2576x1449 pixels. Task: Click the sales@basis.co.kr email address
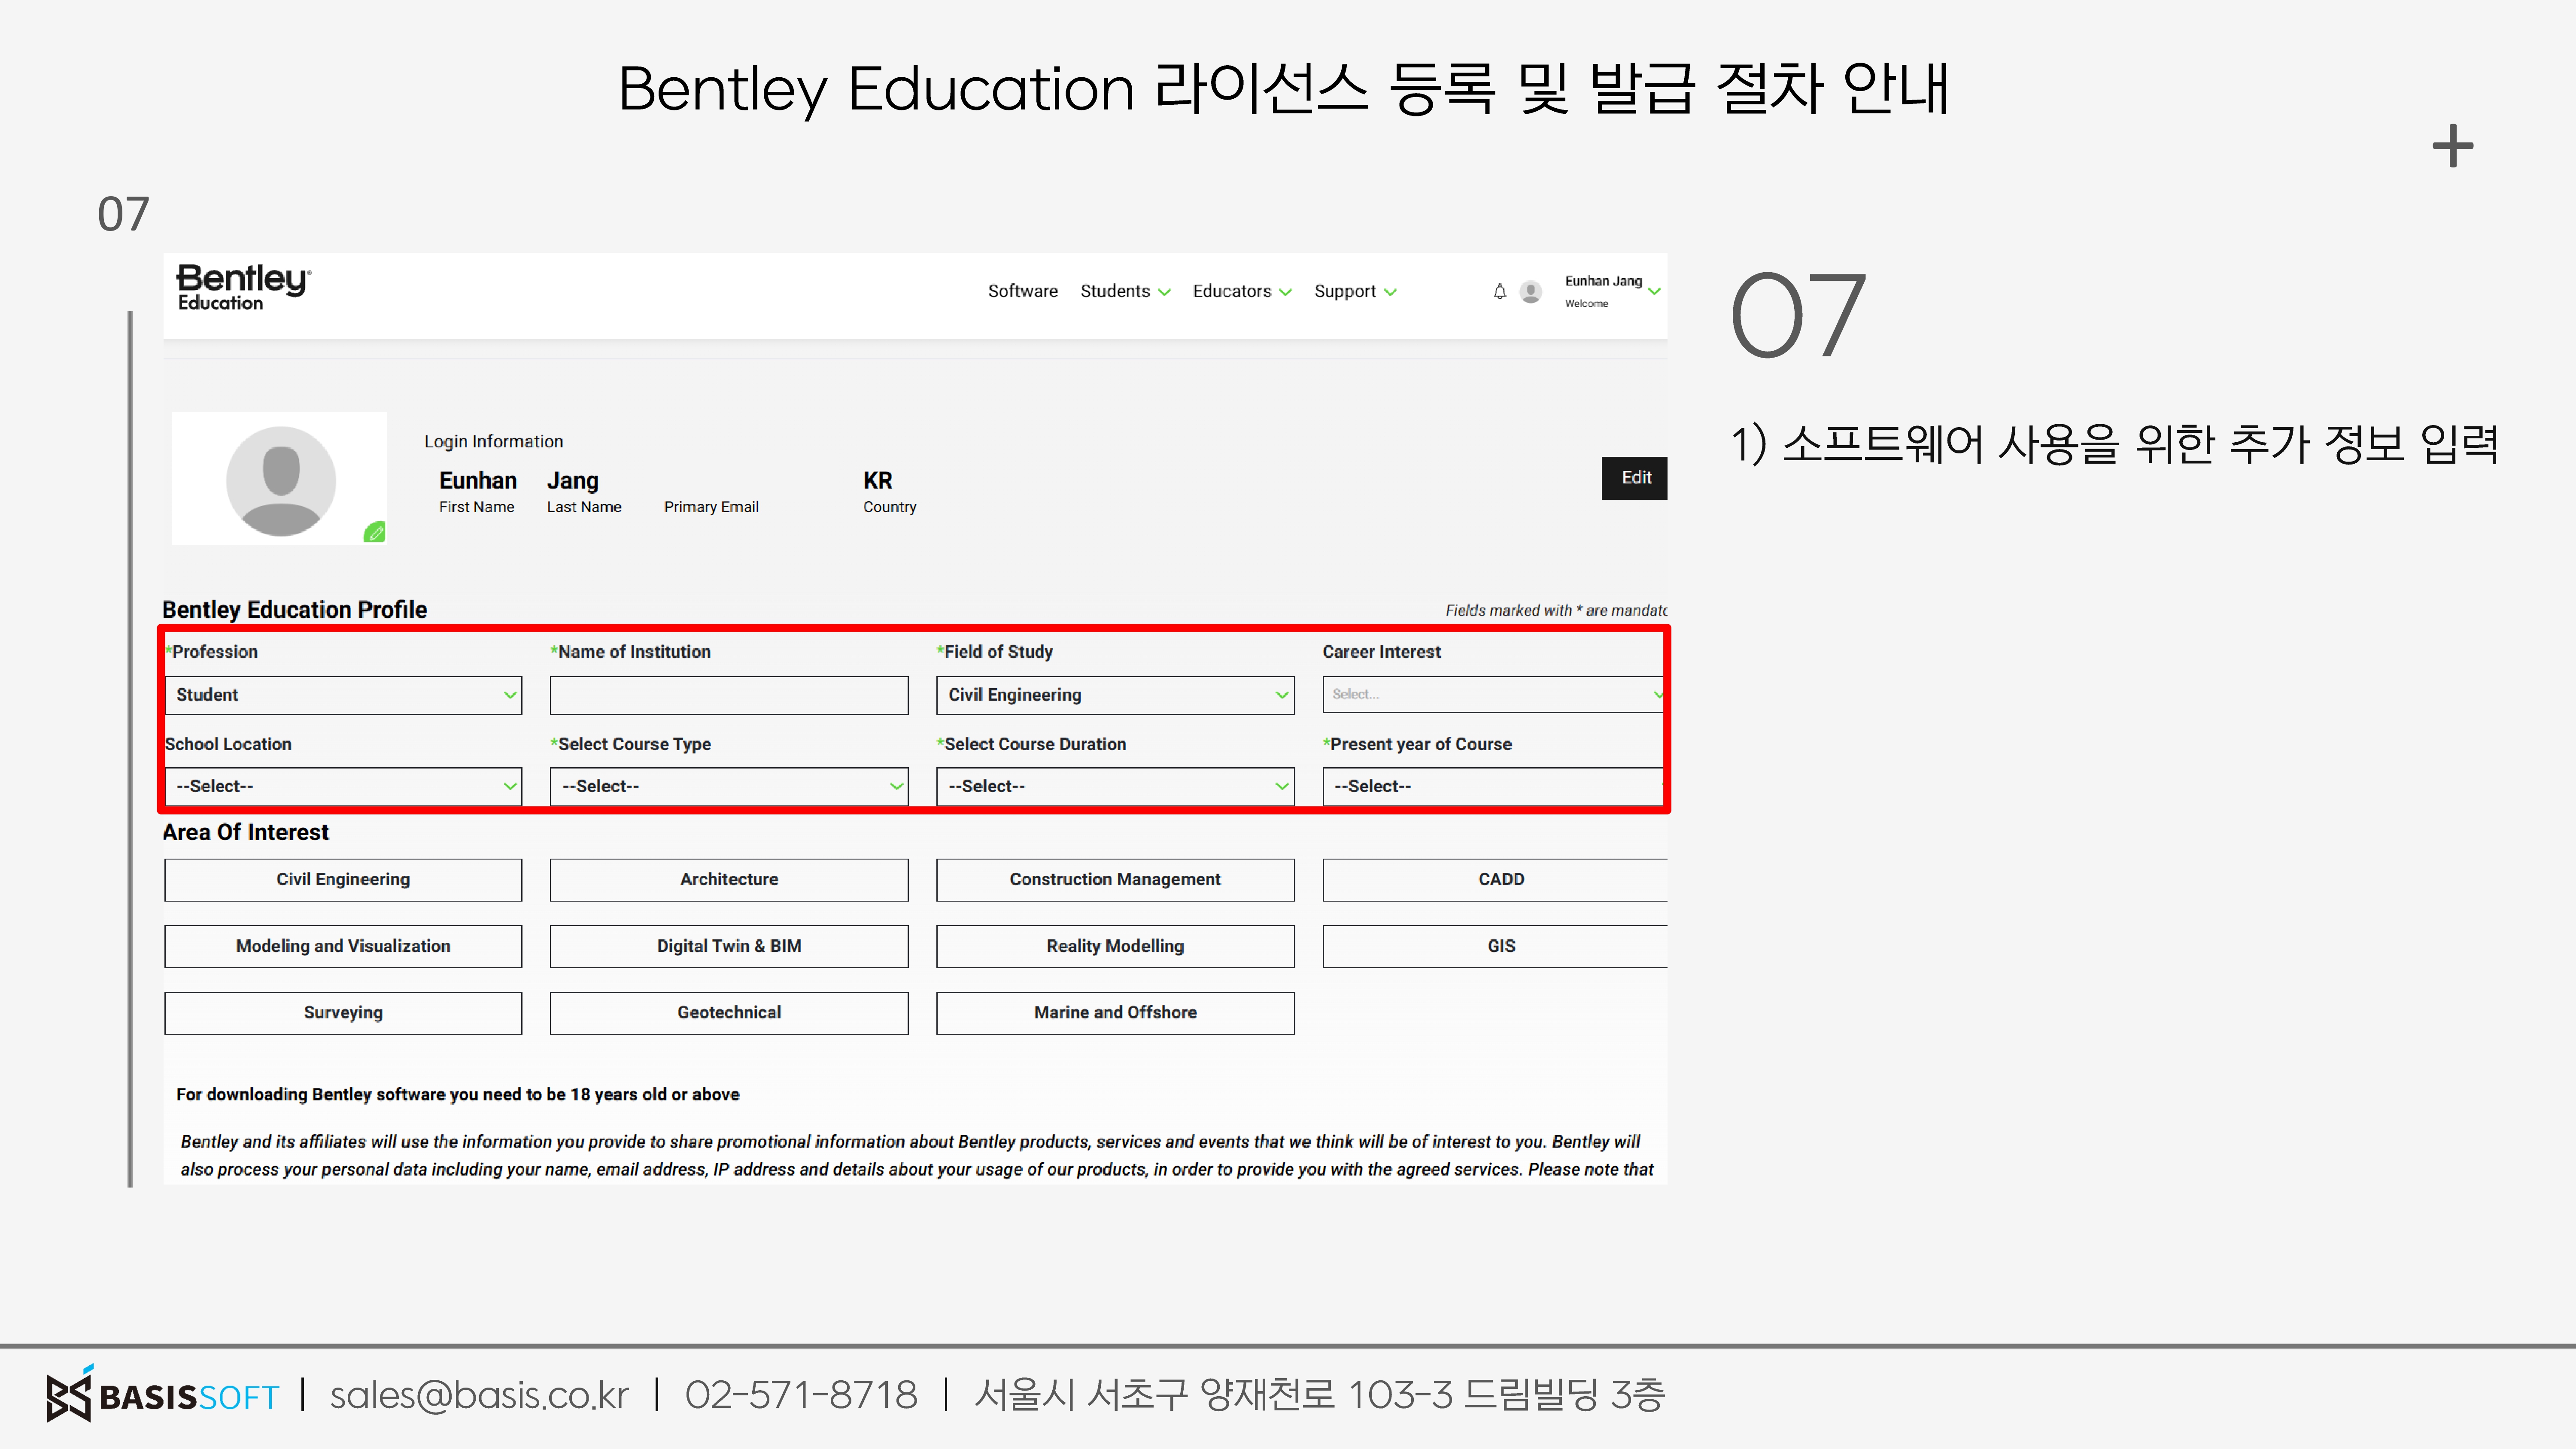click(x=479, y=1395)
